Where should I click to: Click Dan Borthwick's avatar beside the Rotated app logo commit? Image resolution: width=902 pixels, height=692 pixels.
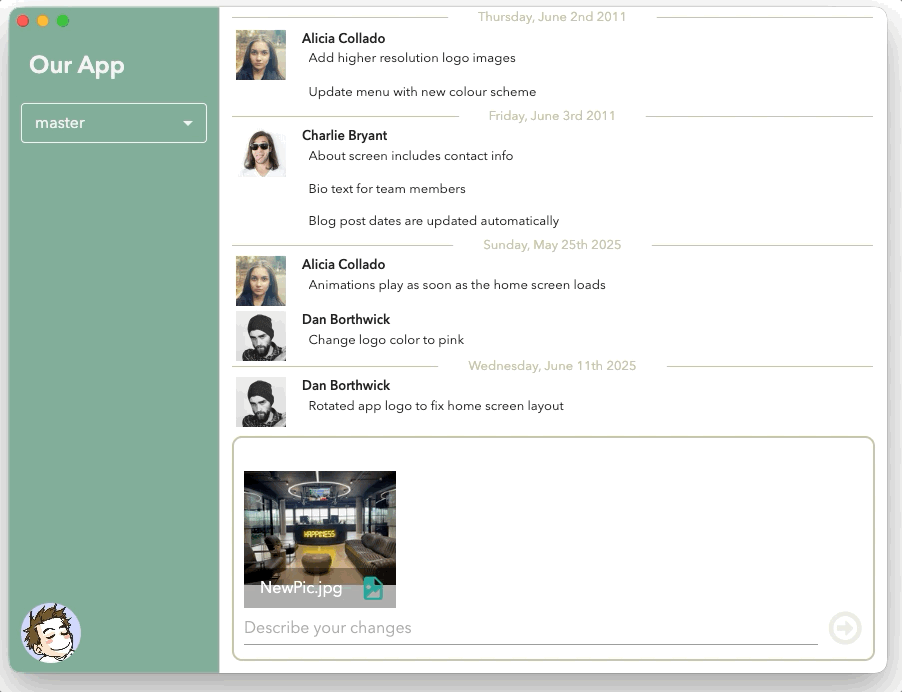261,402
